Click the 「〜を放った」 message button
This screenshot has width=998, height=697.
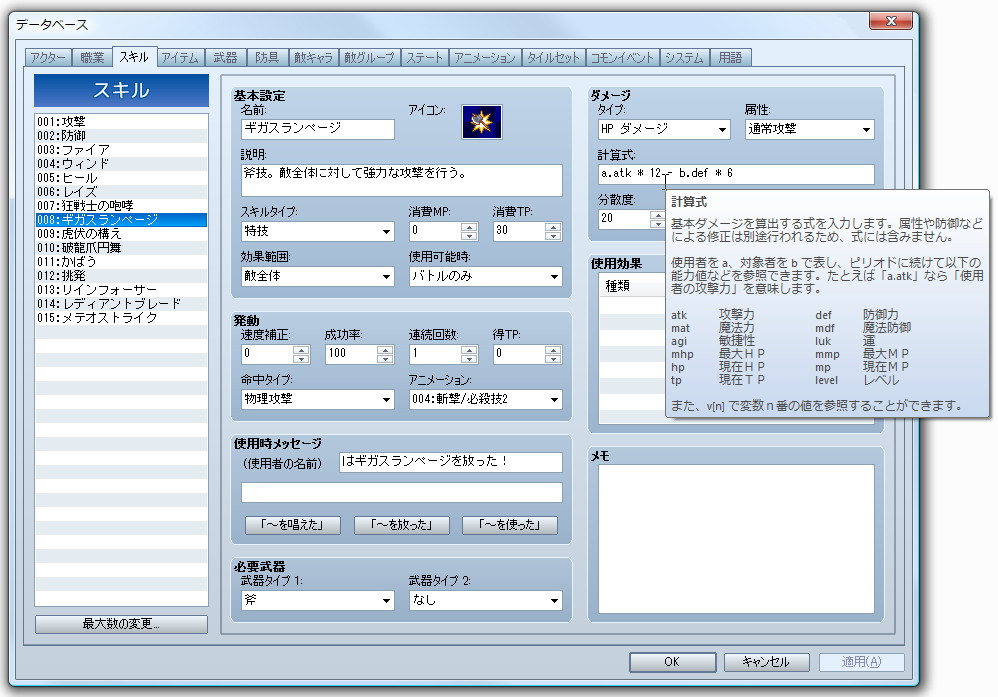401,524
